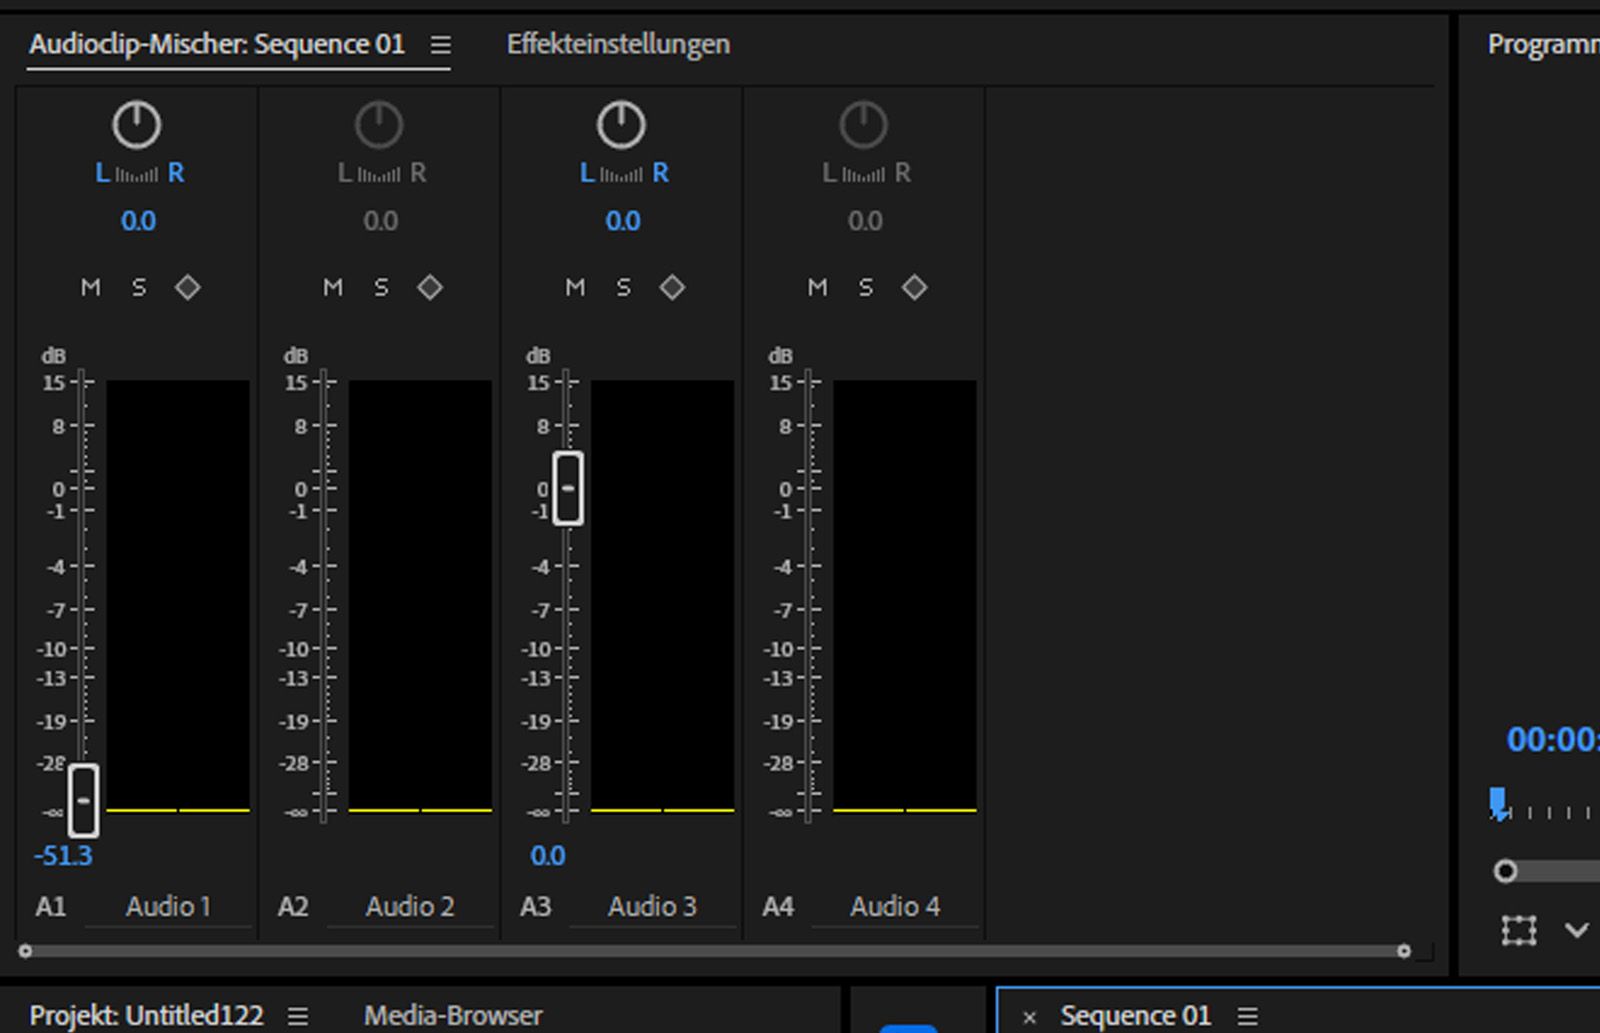Image resolution: width=1600 pixels, height=1033 pixels.
Task: Click the Audio 1 track name field
Action: (x=168, y=907)
